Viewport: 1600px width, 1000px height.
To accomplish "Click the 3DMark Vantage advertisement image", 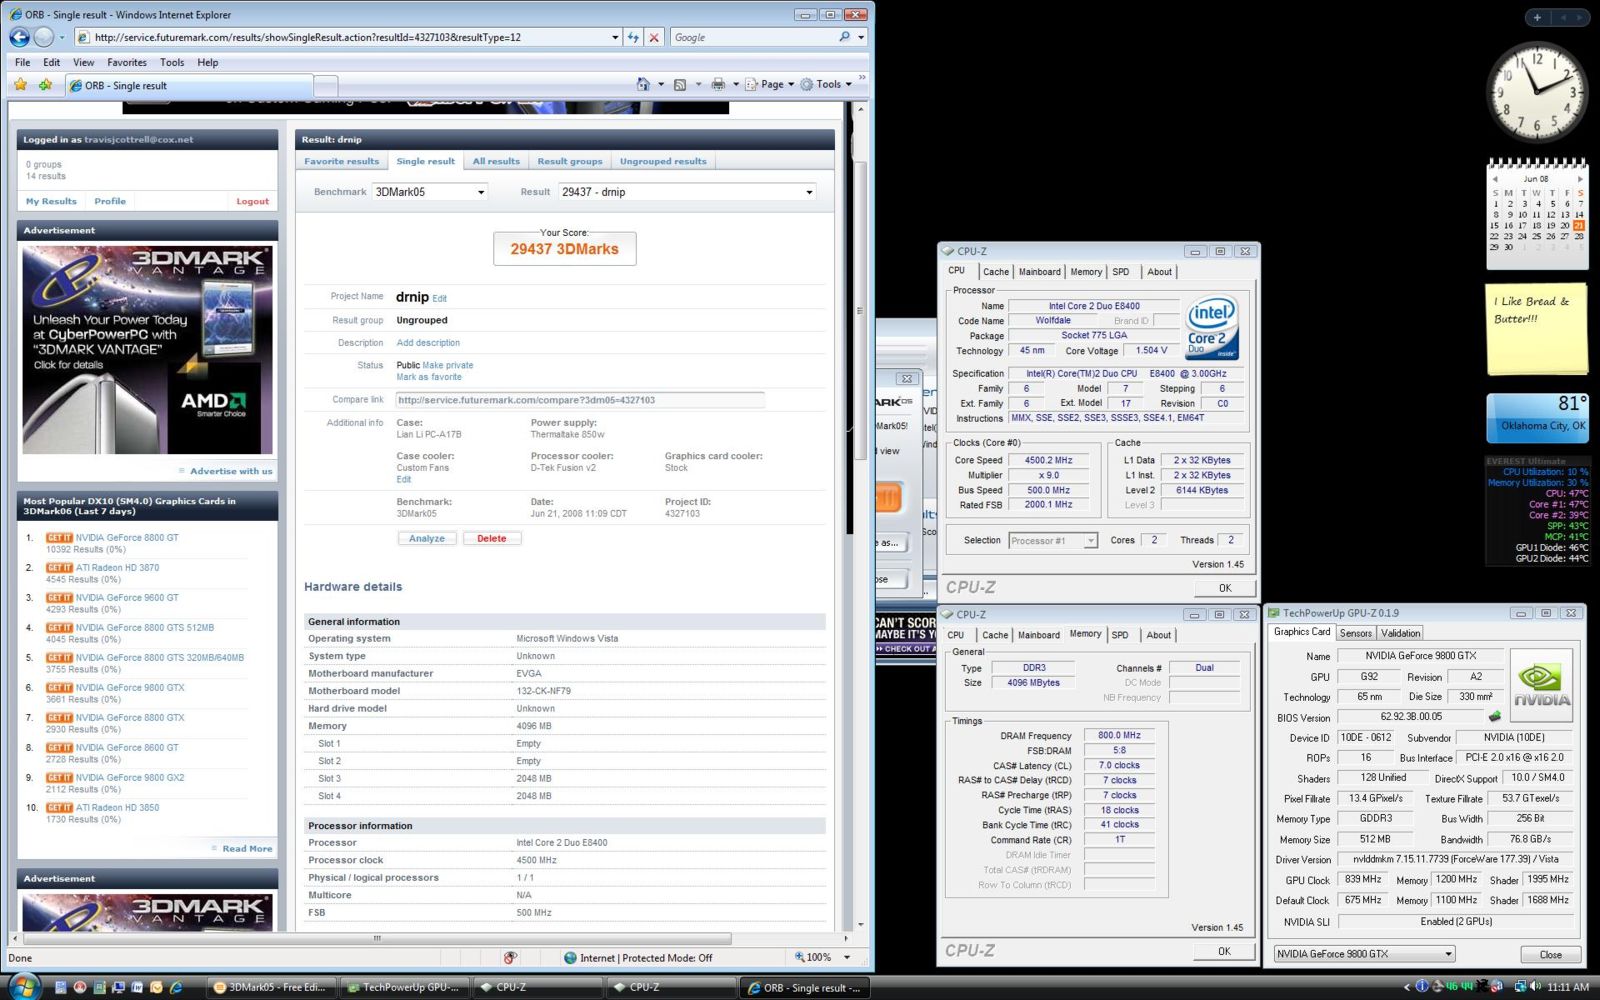I will pos(148,349).
